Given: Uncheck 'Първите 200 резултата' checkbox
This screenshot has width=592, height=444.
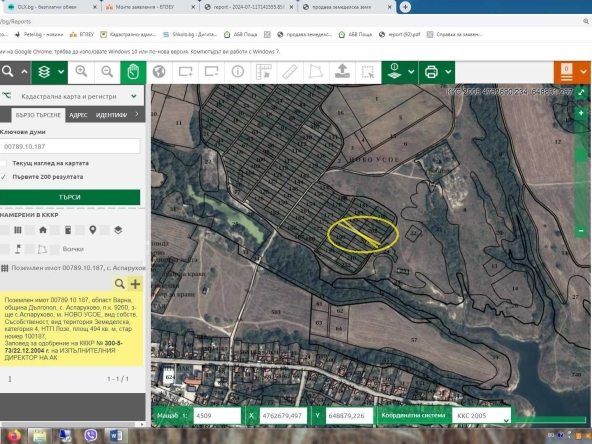Looking at the screenshot, I should coord(3,177).
